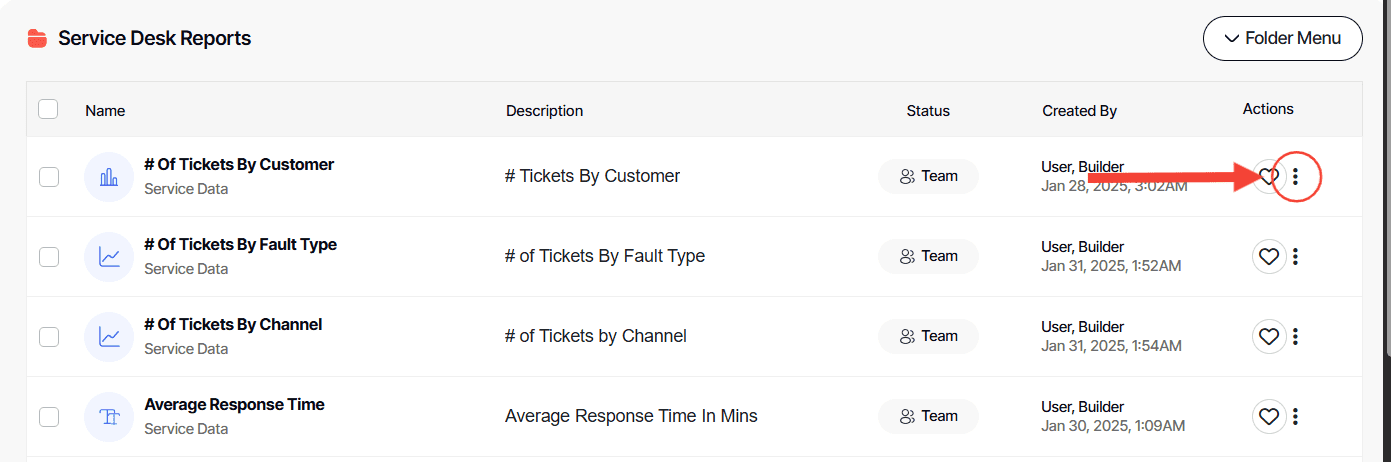Click Team status badge on Tickets By Customer

[x=928, y=176]
